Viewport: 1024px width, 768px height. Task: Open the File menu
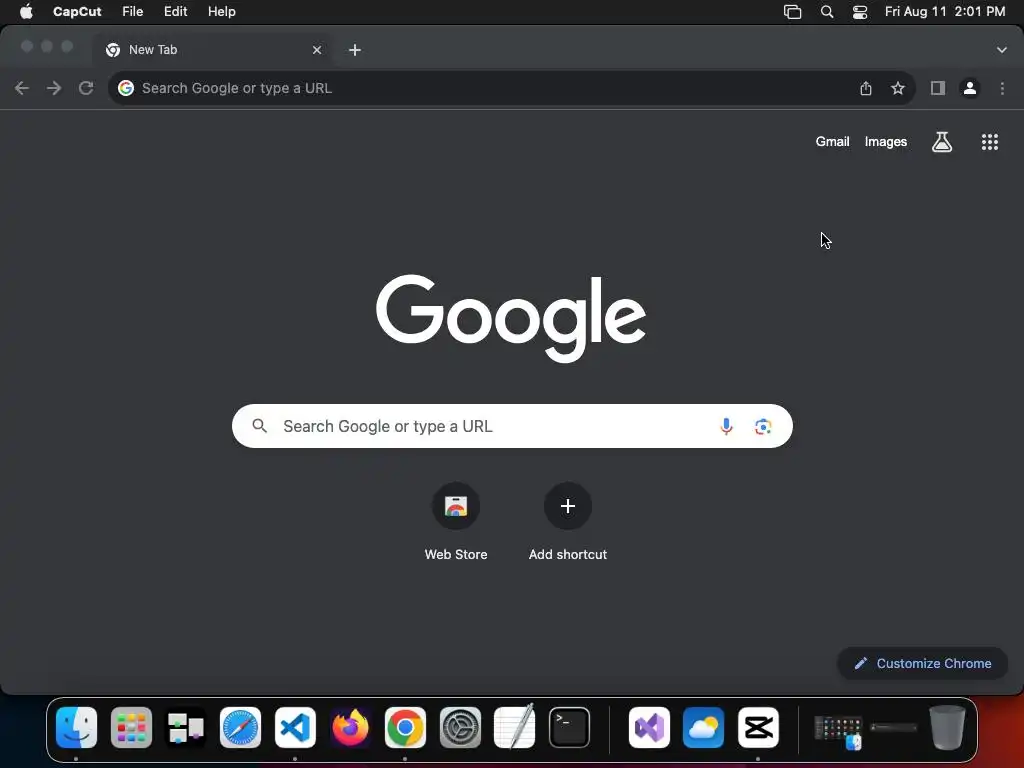click(133, 12)
